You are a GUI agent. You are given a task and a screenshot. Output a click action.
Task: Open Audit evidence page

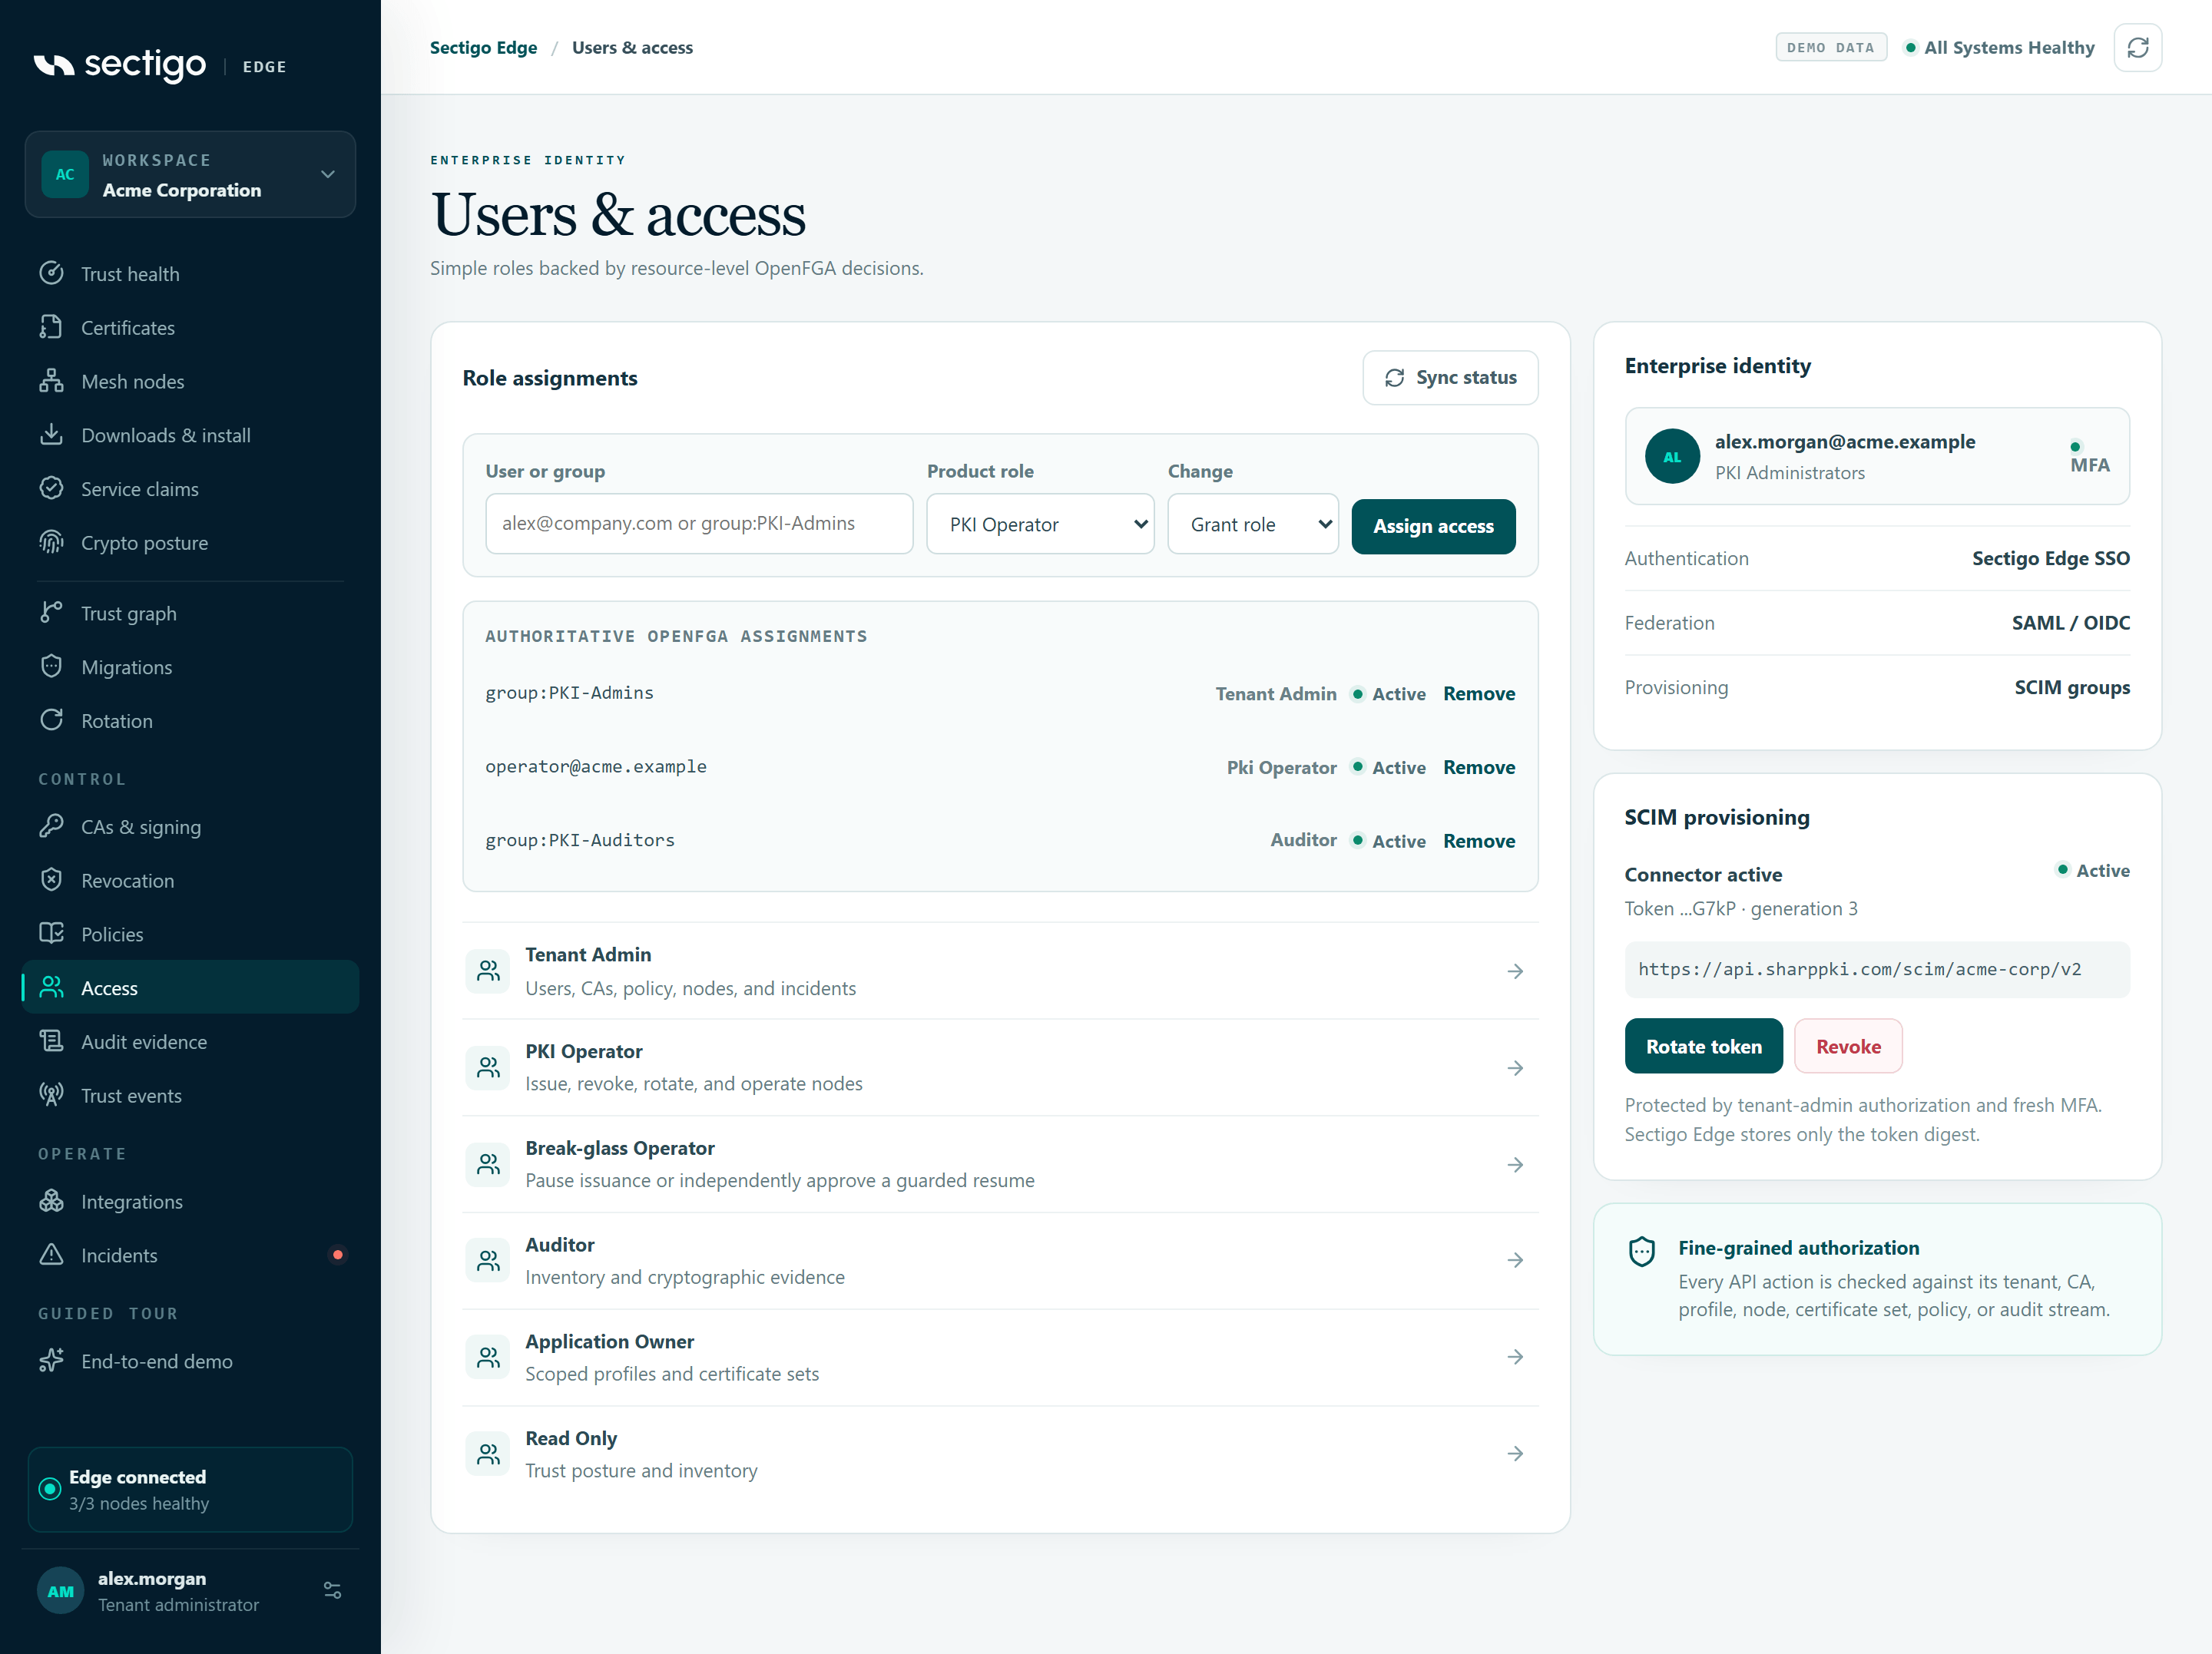pos(190,1042)
